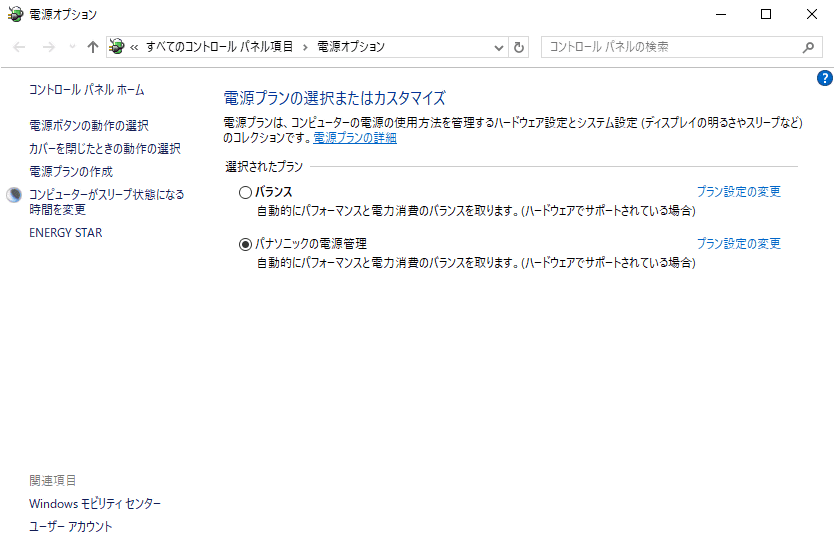Expand breadcrumb chevron before すべてのコントロール パネル項目

pos(134,47)
